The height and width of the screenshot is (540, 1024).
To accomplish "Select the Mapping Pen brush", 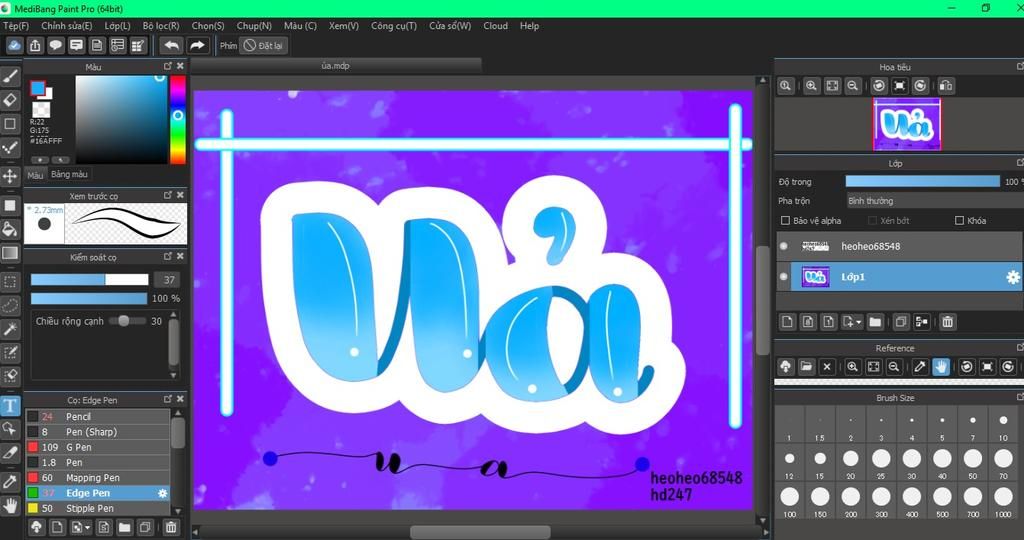I will (x=97, y=478).
